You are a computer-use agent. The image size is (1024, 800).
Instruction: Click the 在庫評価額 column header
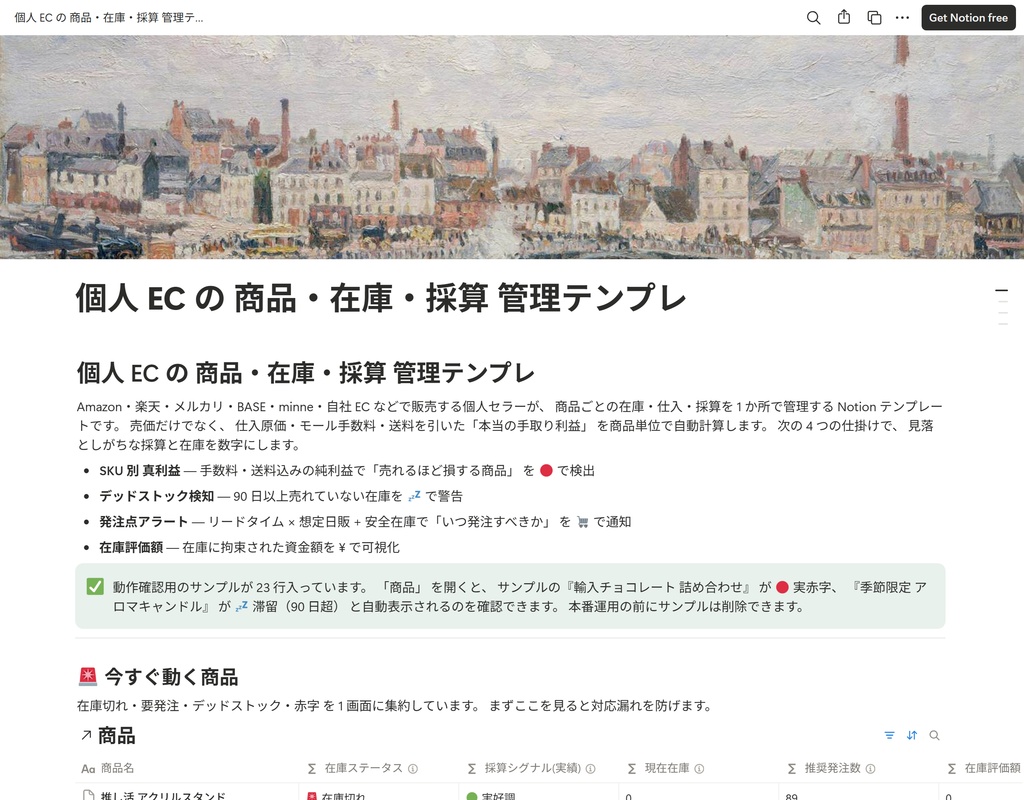tap(982, 769)
